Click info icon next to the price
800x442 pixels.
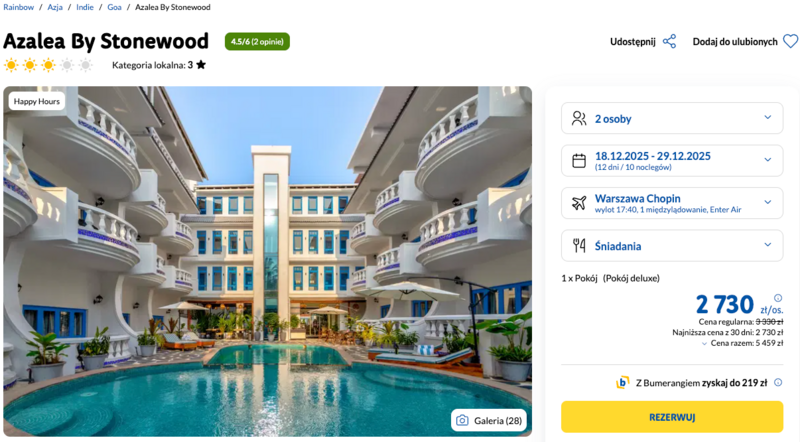click(x=778, y=298)
